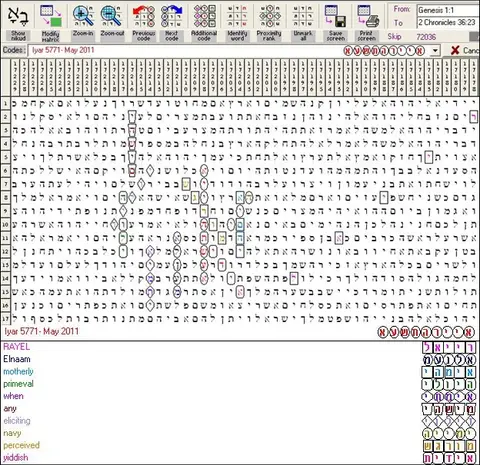Select the Identify word tool

point(237,16)
